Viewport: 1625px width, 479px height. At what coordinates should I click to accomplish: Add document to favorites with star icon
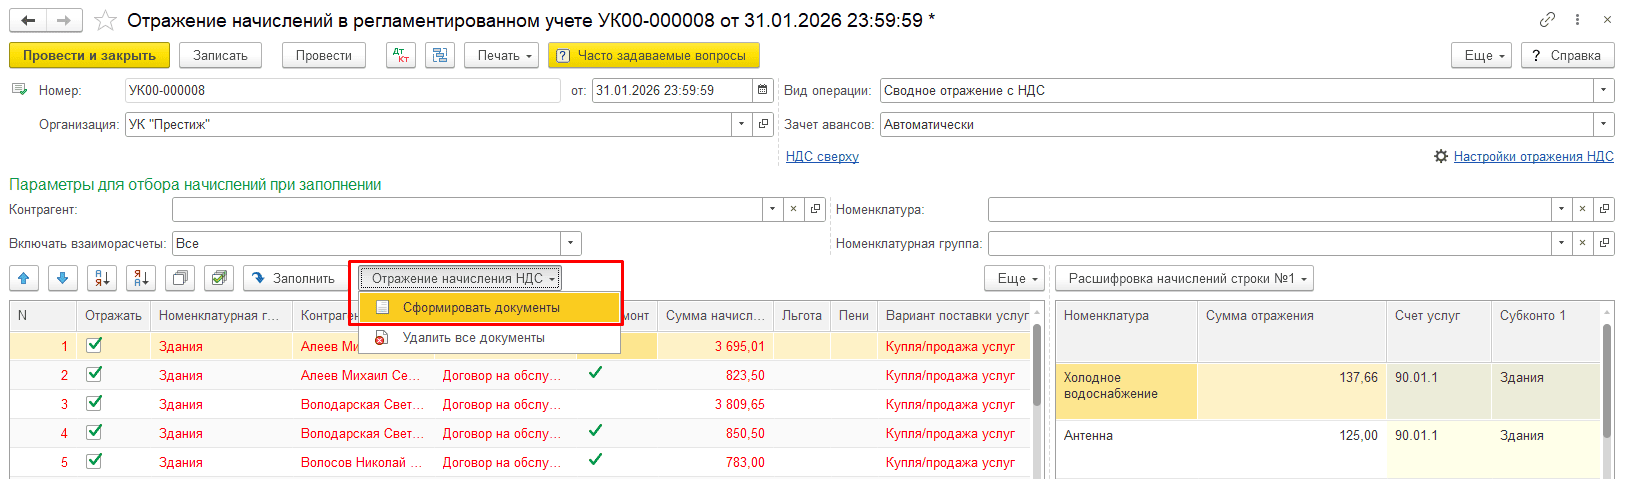pyautogui.click(x=105, y=20)
